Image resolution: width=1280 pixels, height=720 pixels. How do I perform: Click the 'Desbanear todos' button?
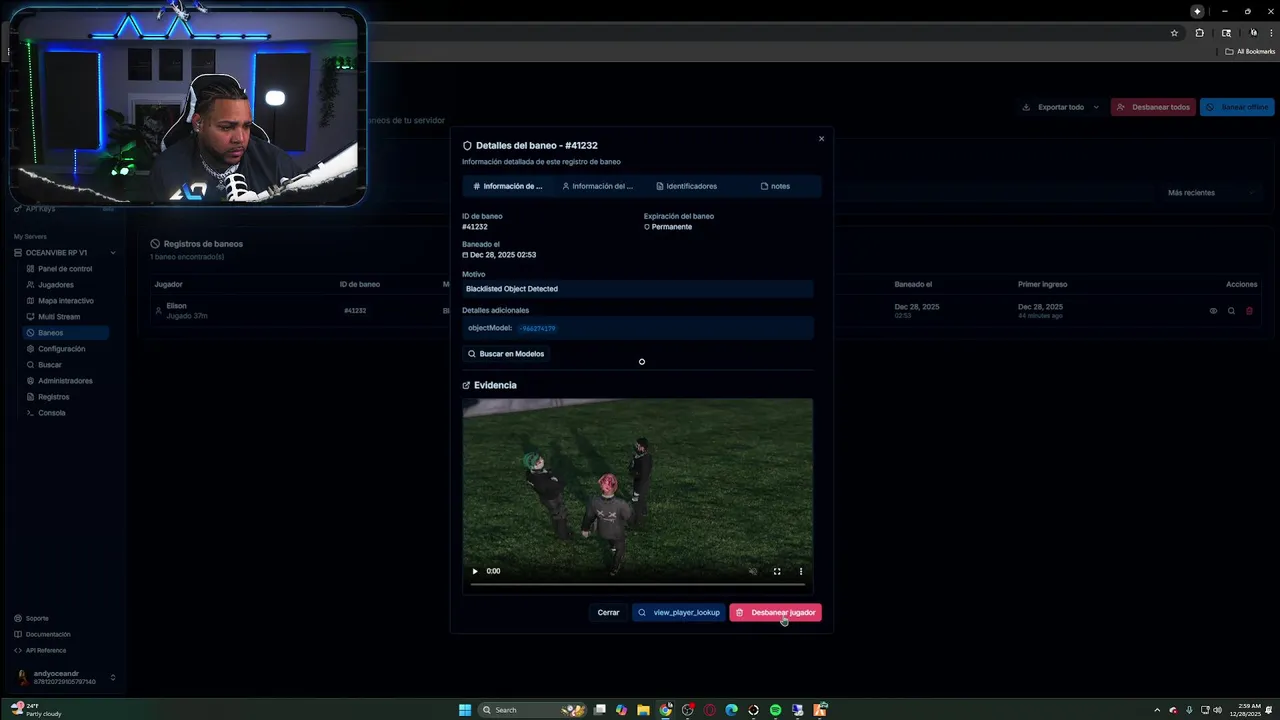[1153, 107]
